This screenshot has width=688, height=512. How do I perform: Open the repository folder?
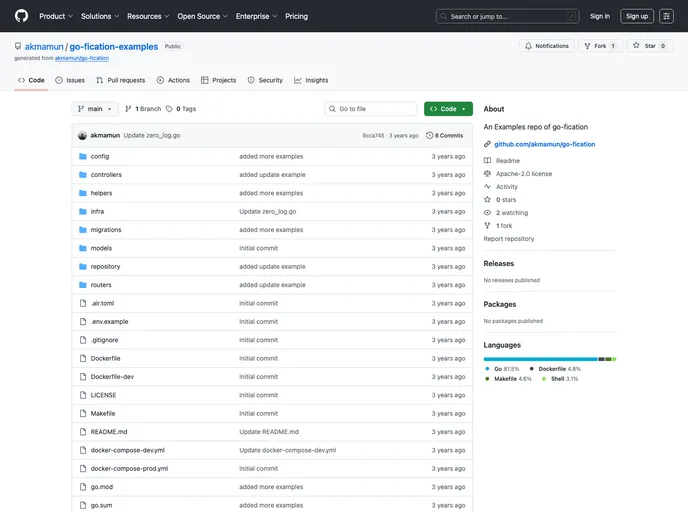[x=105, y=267]
